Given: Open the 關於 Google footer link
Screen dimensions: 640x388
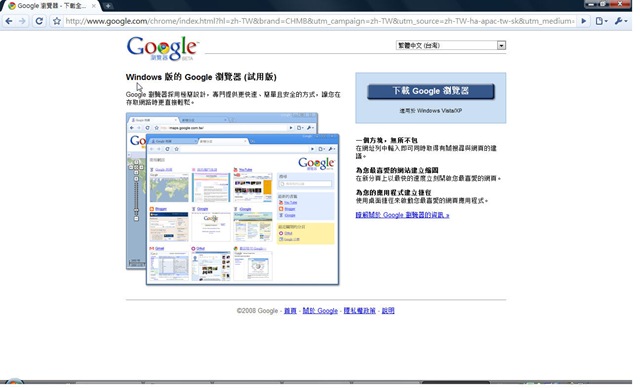Looking at the screenshot, I should click(x=320, y=311).
